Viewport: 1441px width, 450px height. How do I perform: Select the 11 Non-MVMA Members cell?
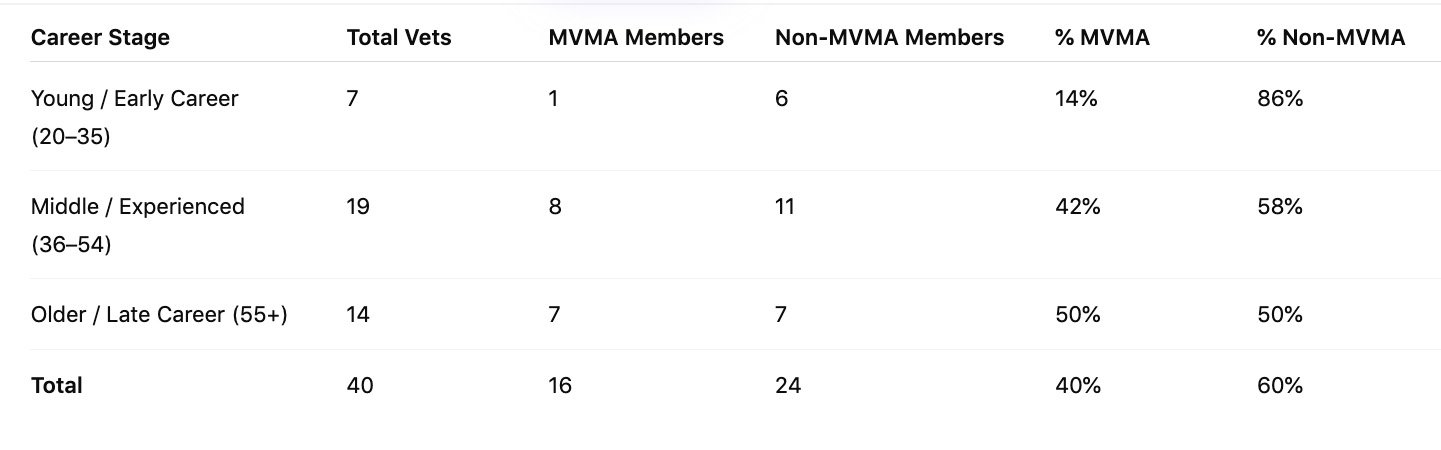pos(785,207)
